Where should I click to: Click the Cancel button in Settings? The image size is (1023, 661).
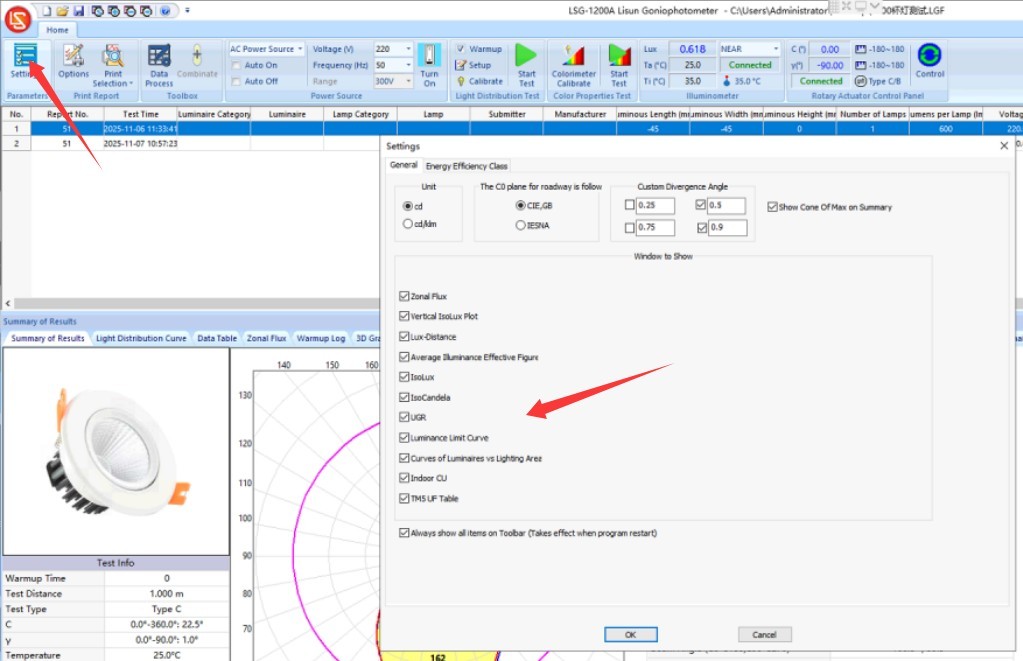tap(765, 634)
